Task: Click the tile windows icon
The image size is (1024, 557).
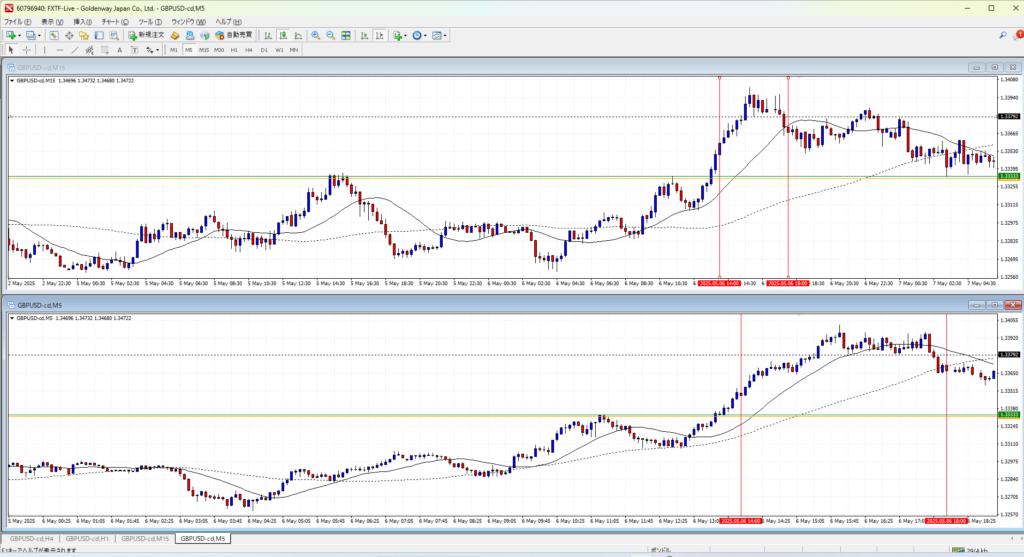Action: pos(345,36)
